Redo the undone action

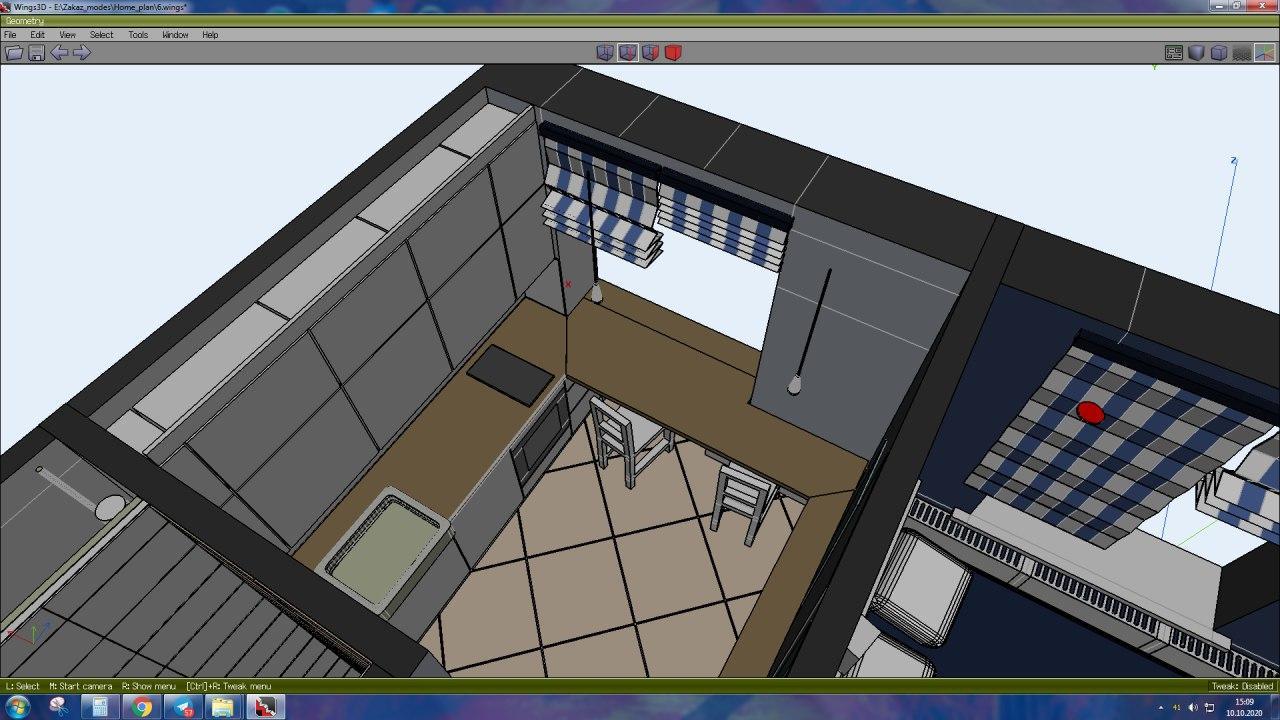84,53
